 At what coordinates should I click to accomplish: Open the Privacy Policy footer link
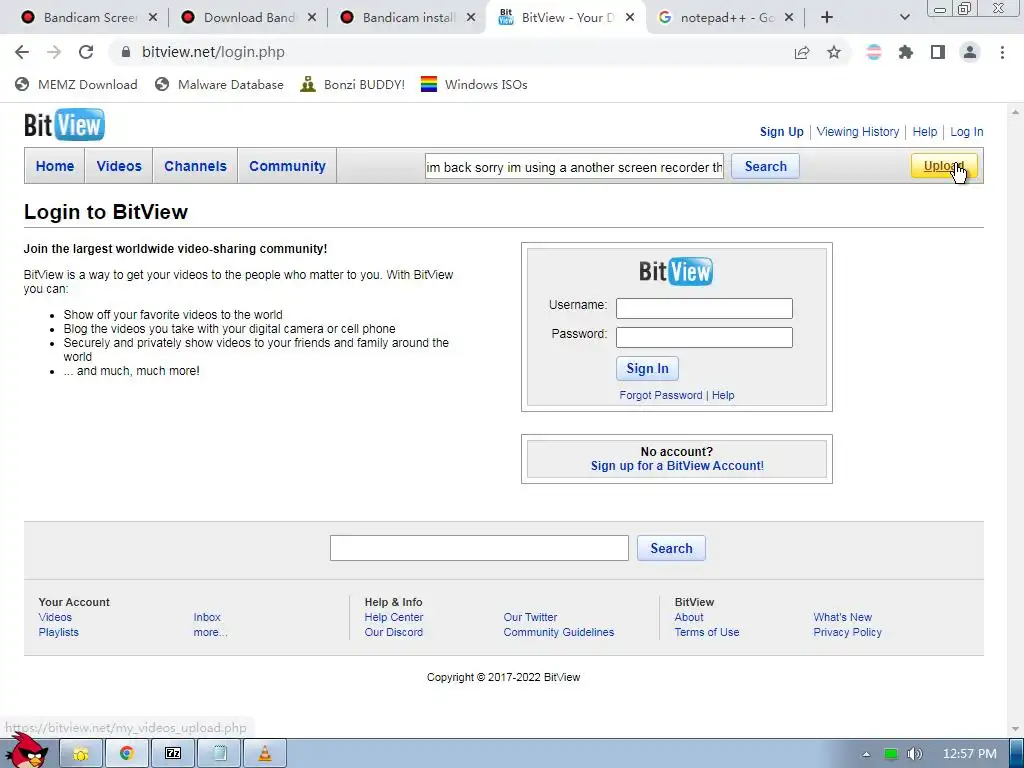click(848, 632)
